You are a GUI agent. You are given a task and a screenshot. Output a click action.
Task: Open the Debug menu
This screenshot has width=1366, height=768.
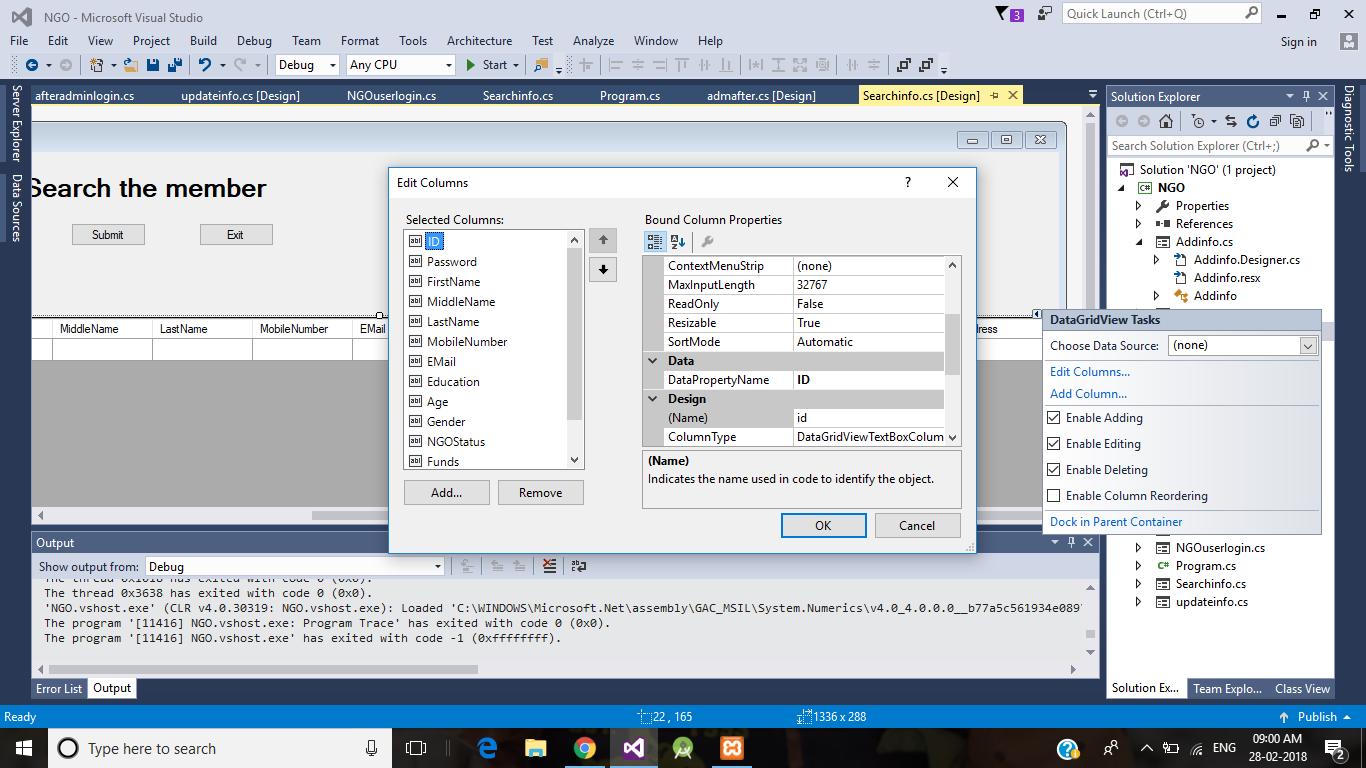tap(254, 41)
